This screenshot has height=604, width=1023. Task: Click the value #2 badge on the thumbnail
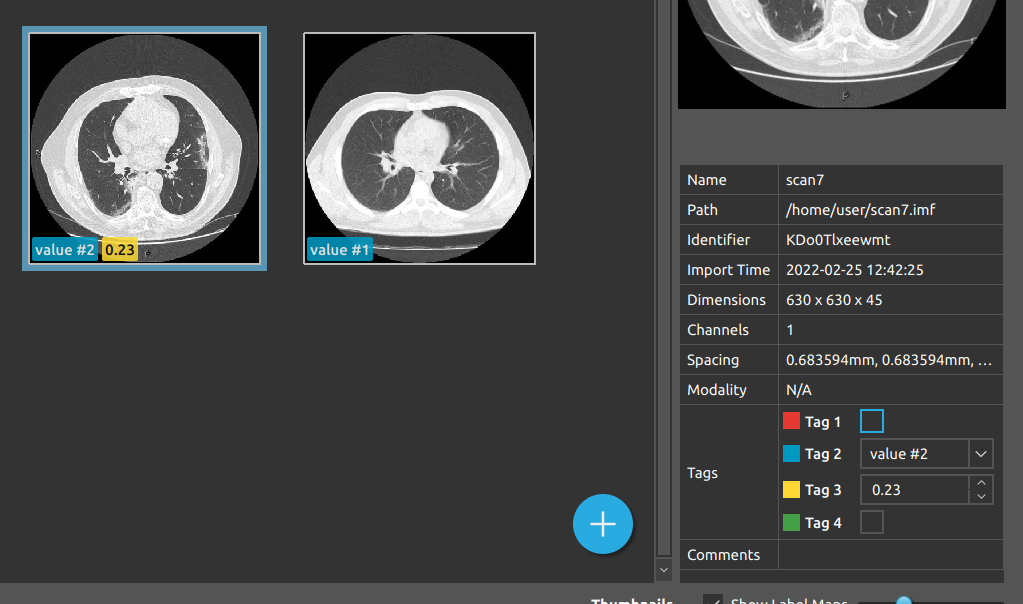(65, 250)
